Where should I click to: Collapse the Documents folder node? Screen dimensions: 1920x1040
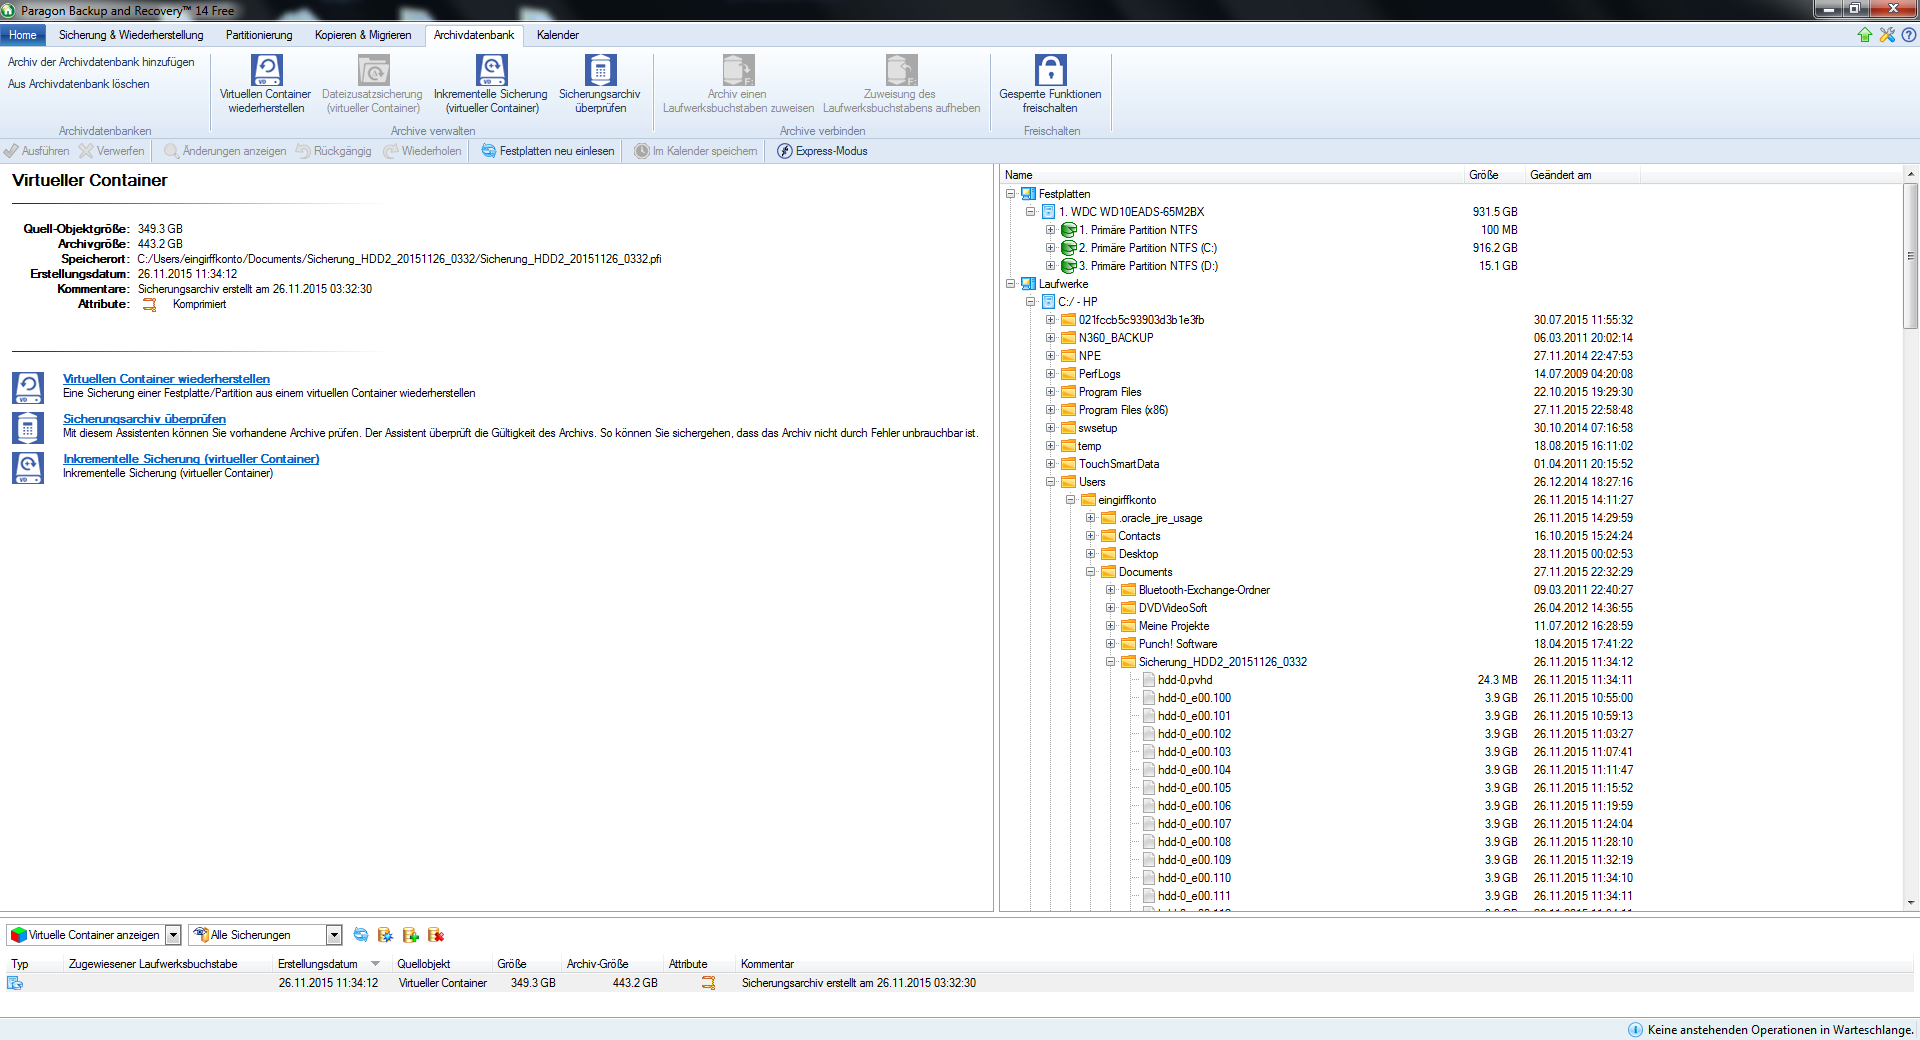point(1090,572)
